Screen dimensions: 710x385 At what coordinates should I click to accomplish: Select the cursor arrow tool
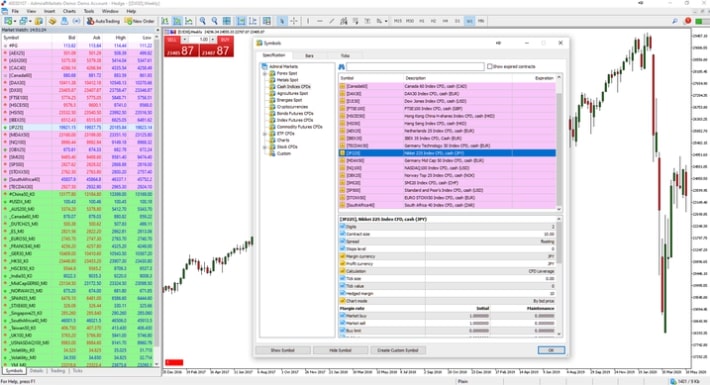pyautogui.click(x=282, y=21)
